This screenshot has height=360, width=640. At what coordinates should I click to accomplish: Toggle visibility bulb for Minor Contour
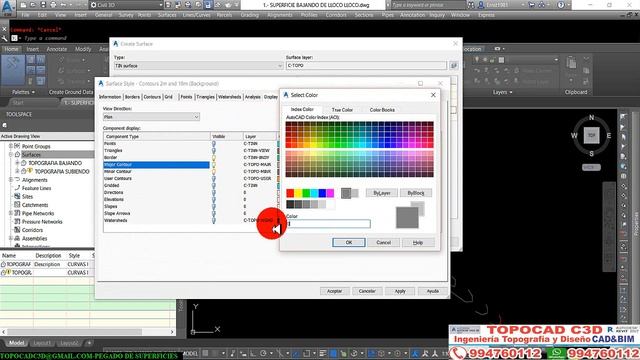pyautogui.click(x=213, y=171)
